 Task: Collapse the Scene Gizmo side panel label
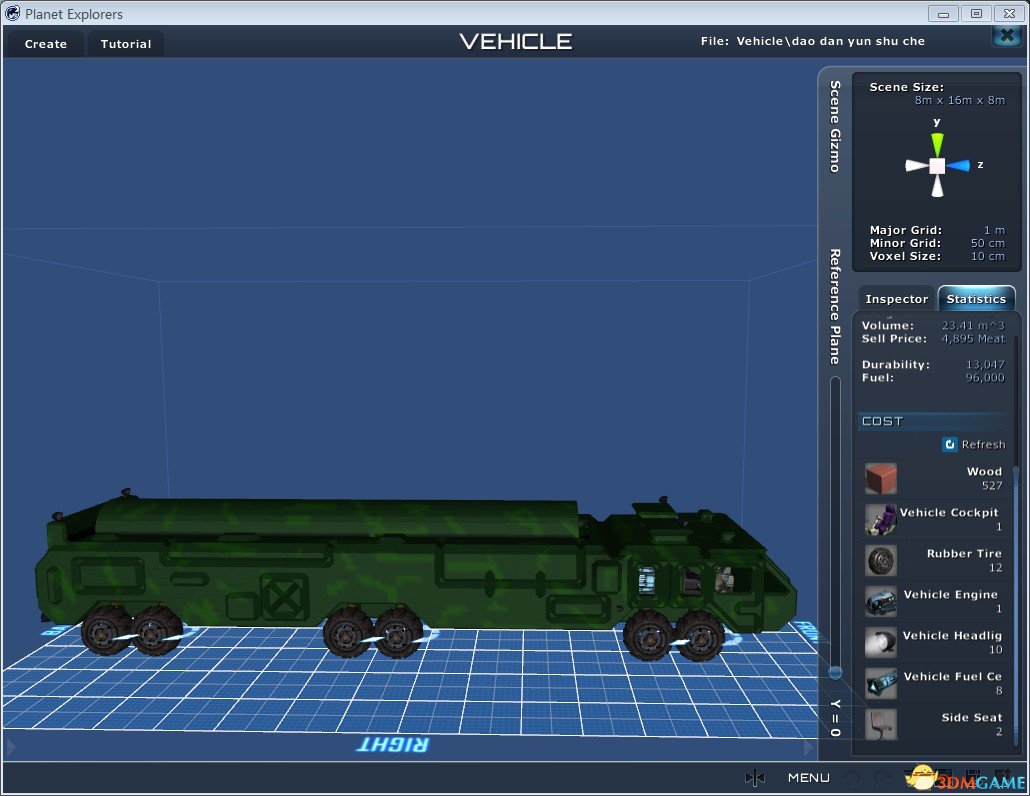point(835,127)
